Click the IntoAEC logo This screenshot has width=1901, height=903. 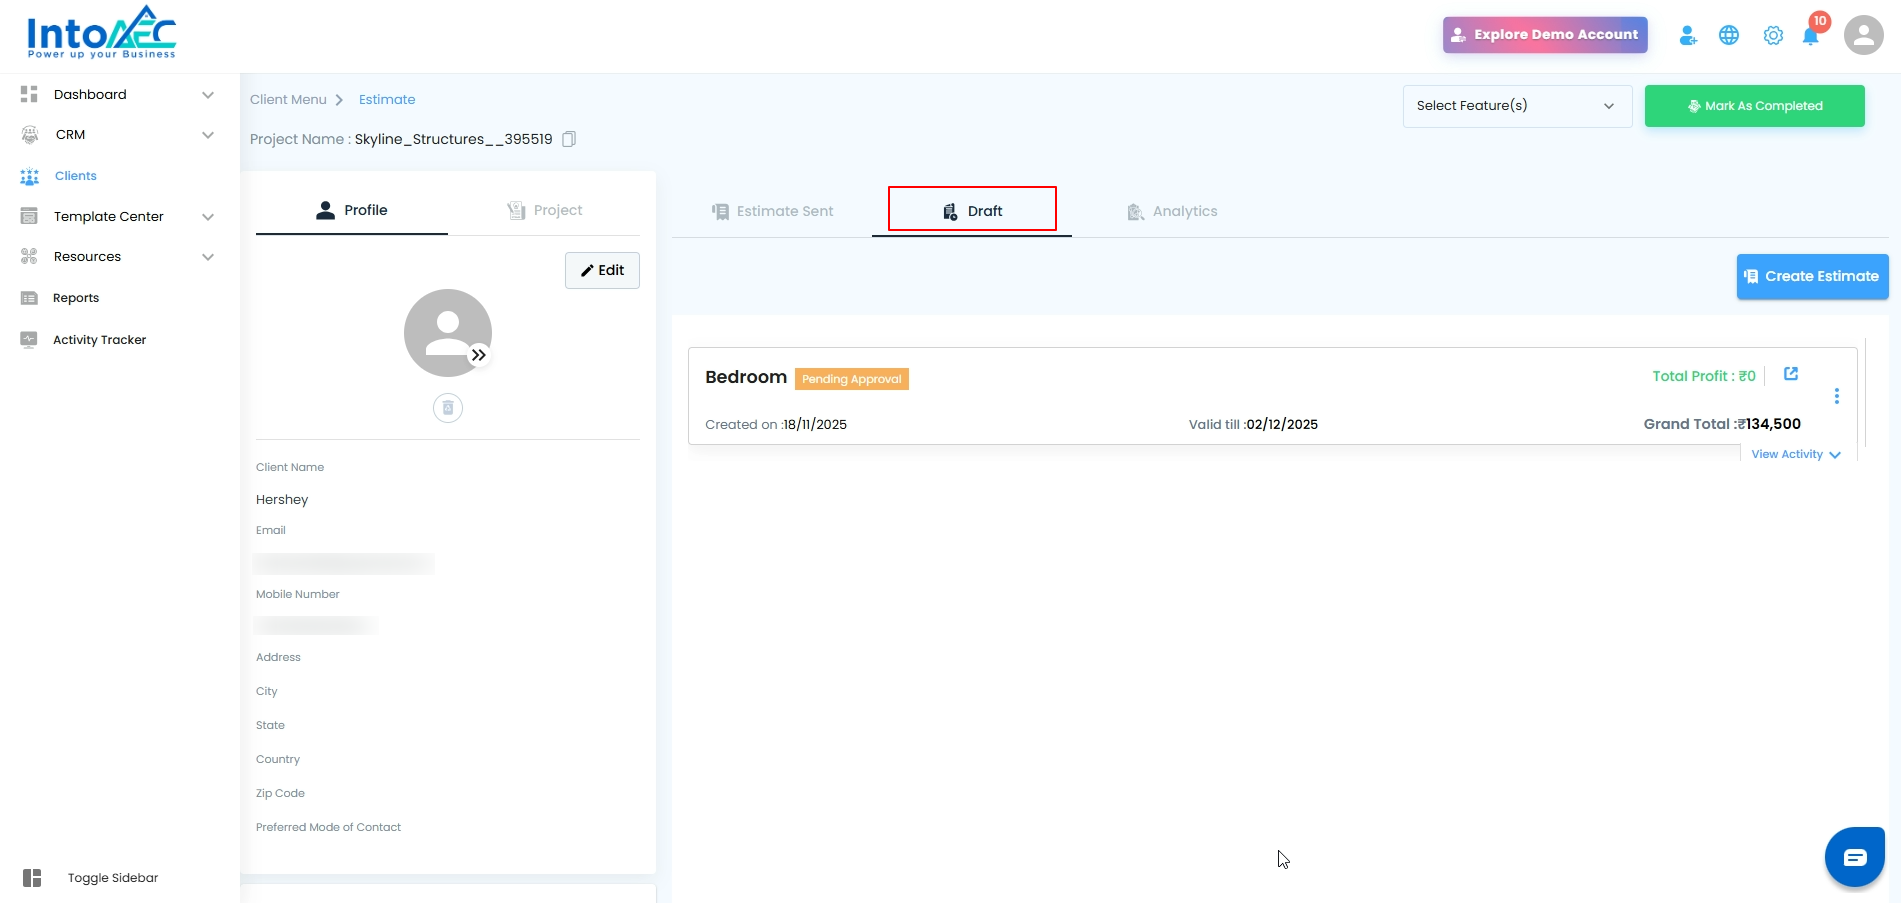tap(101, 33)
